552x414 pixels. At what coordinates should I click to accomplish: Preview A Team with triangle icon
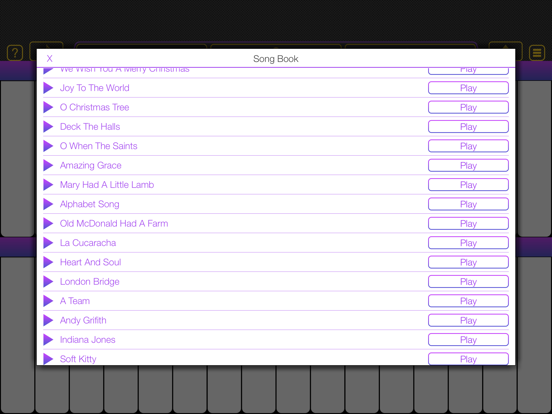tap(48, 301)
